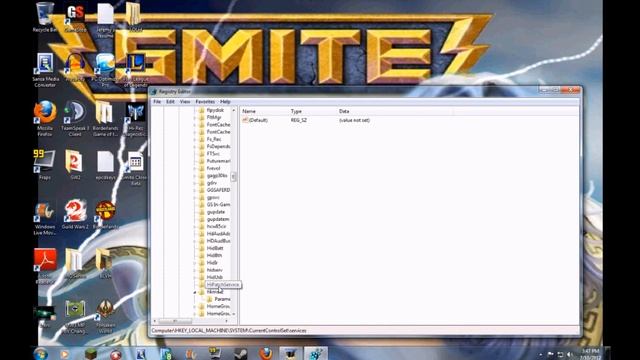Open Adobe Reader desktop shortcut
This screenshot has height=360, width=640.
pos(45,265)
